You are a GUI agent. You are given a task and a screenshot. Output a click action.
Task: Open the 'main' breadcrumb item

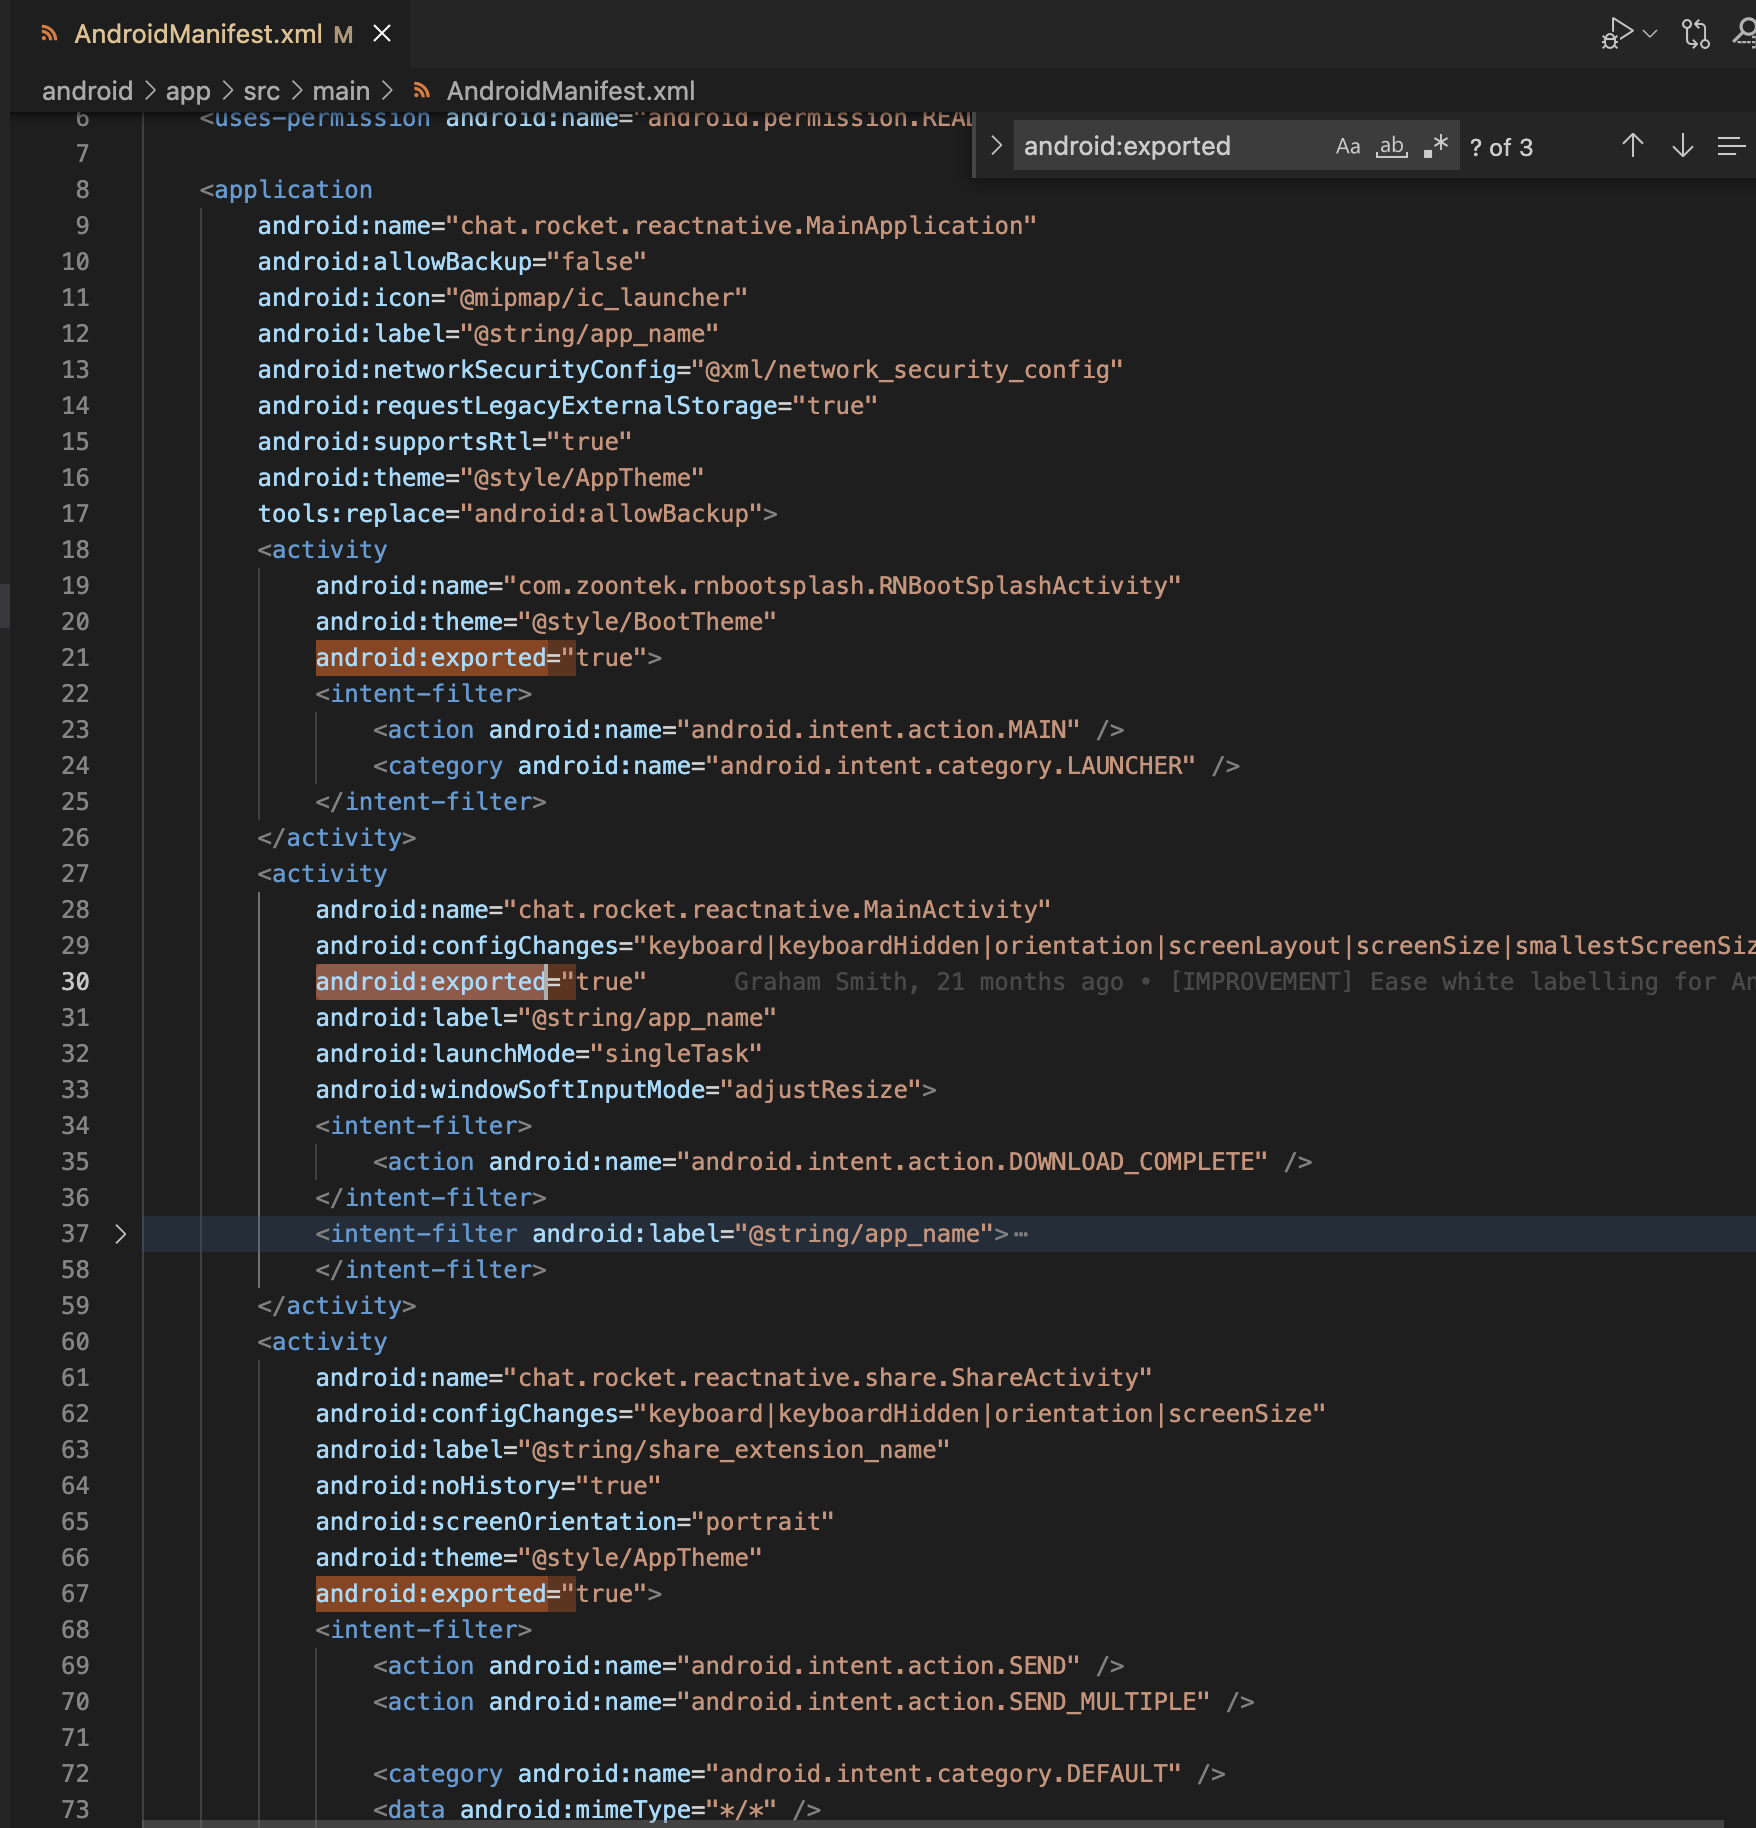[x=343, y=91]
